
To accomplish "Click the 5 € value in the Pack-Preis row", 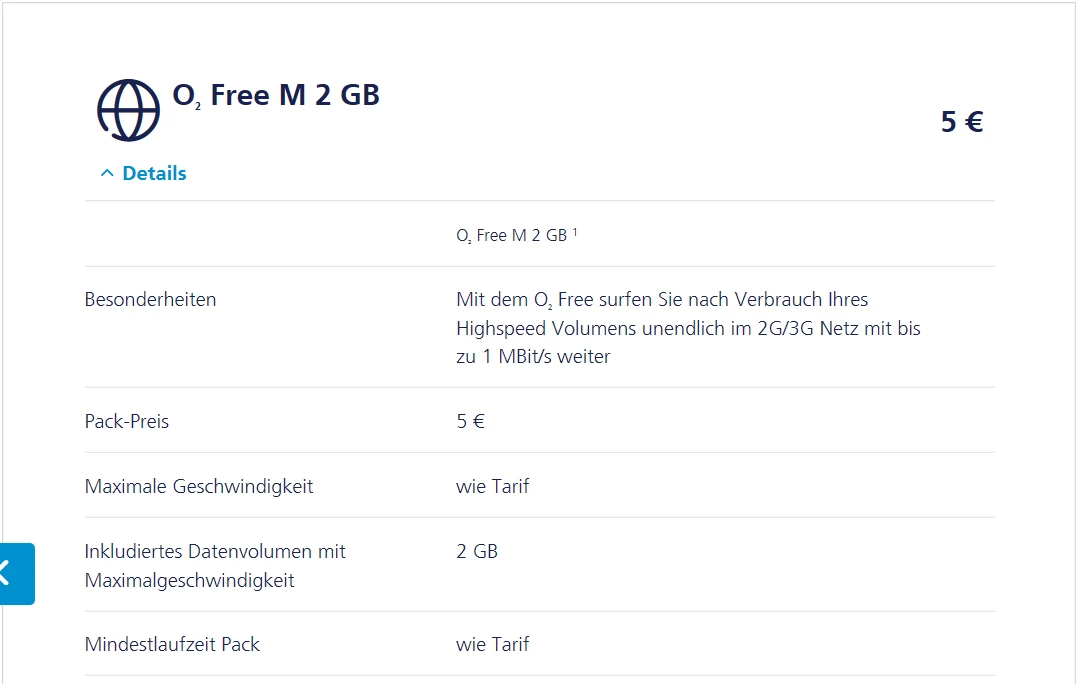I will (470, 421).
